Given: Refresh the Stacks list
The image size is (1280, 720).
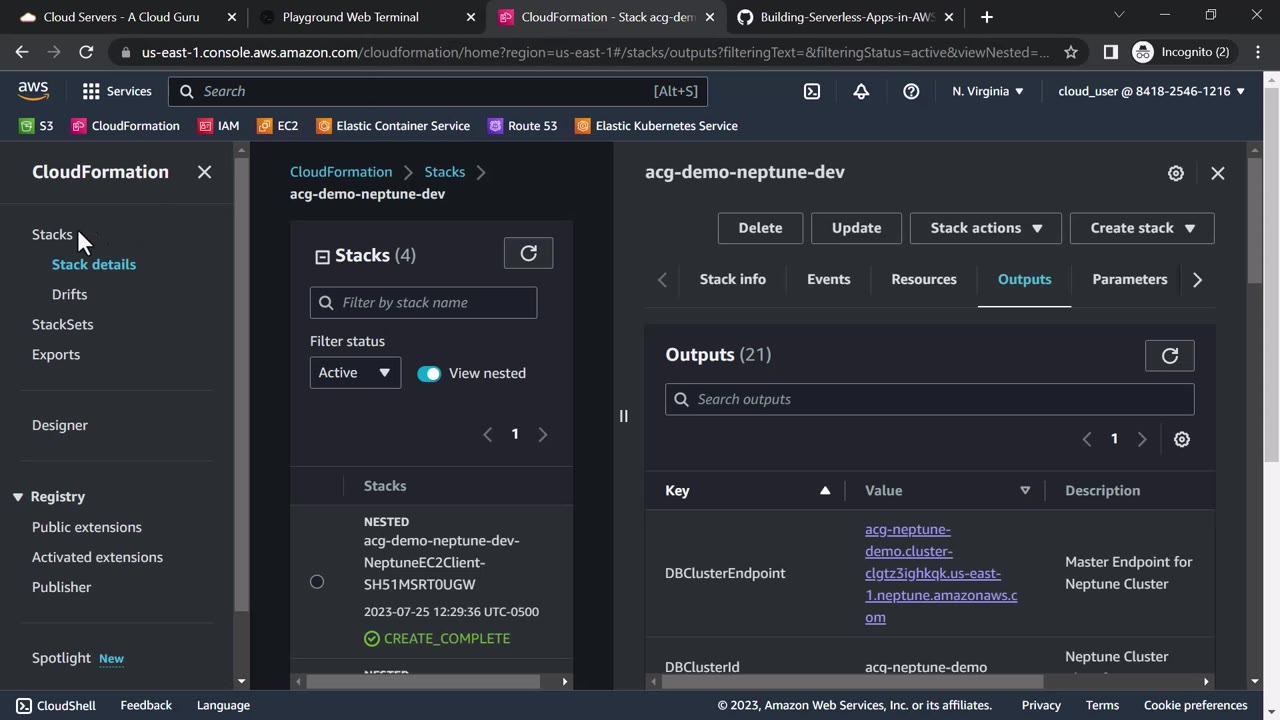Looking at the screenshot, I should (529, 254).
